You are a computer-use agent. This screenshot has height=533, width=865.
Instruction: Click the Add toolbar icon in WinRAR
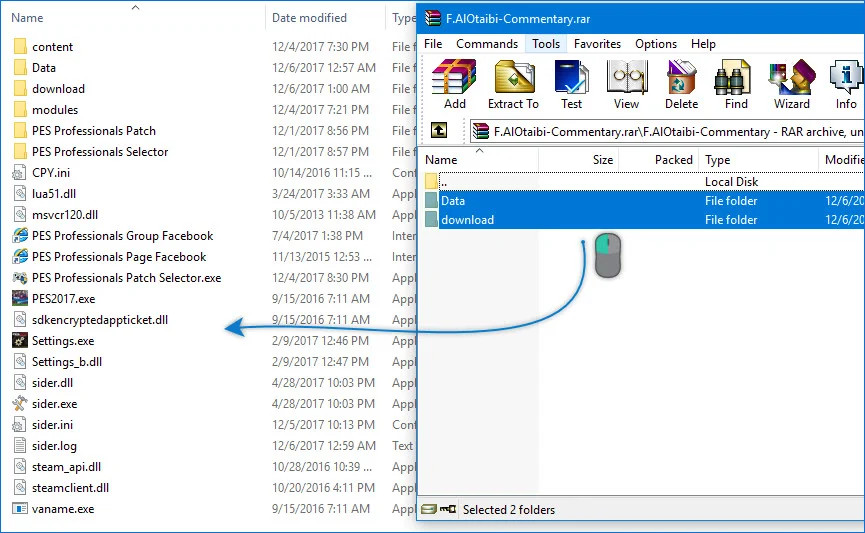(x=454, y=84)
